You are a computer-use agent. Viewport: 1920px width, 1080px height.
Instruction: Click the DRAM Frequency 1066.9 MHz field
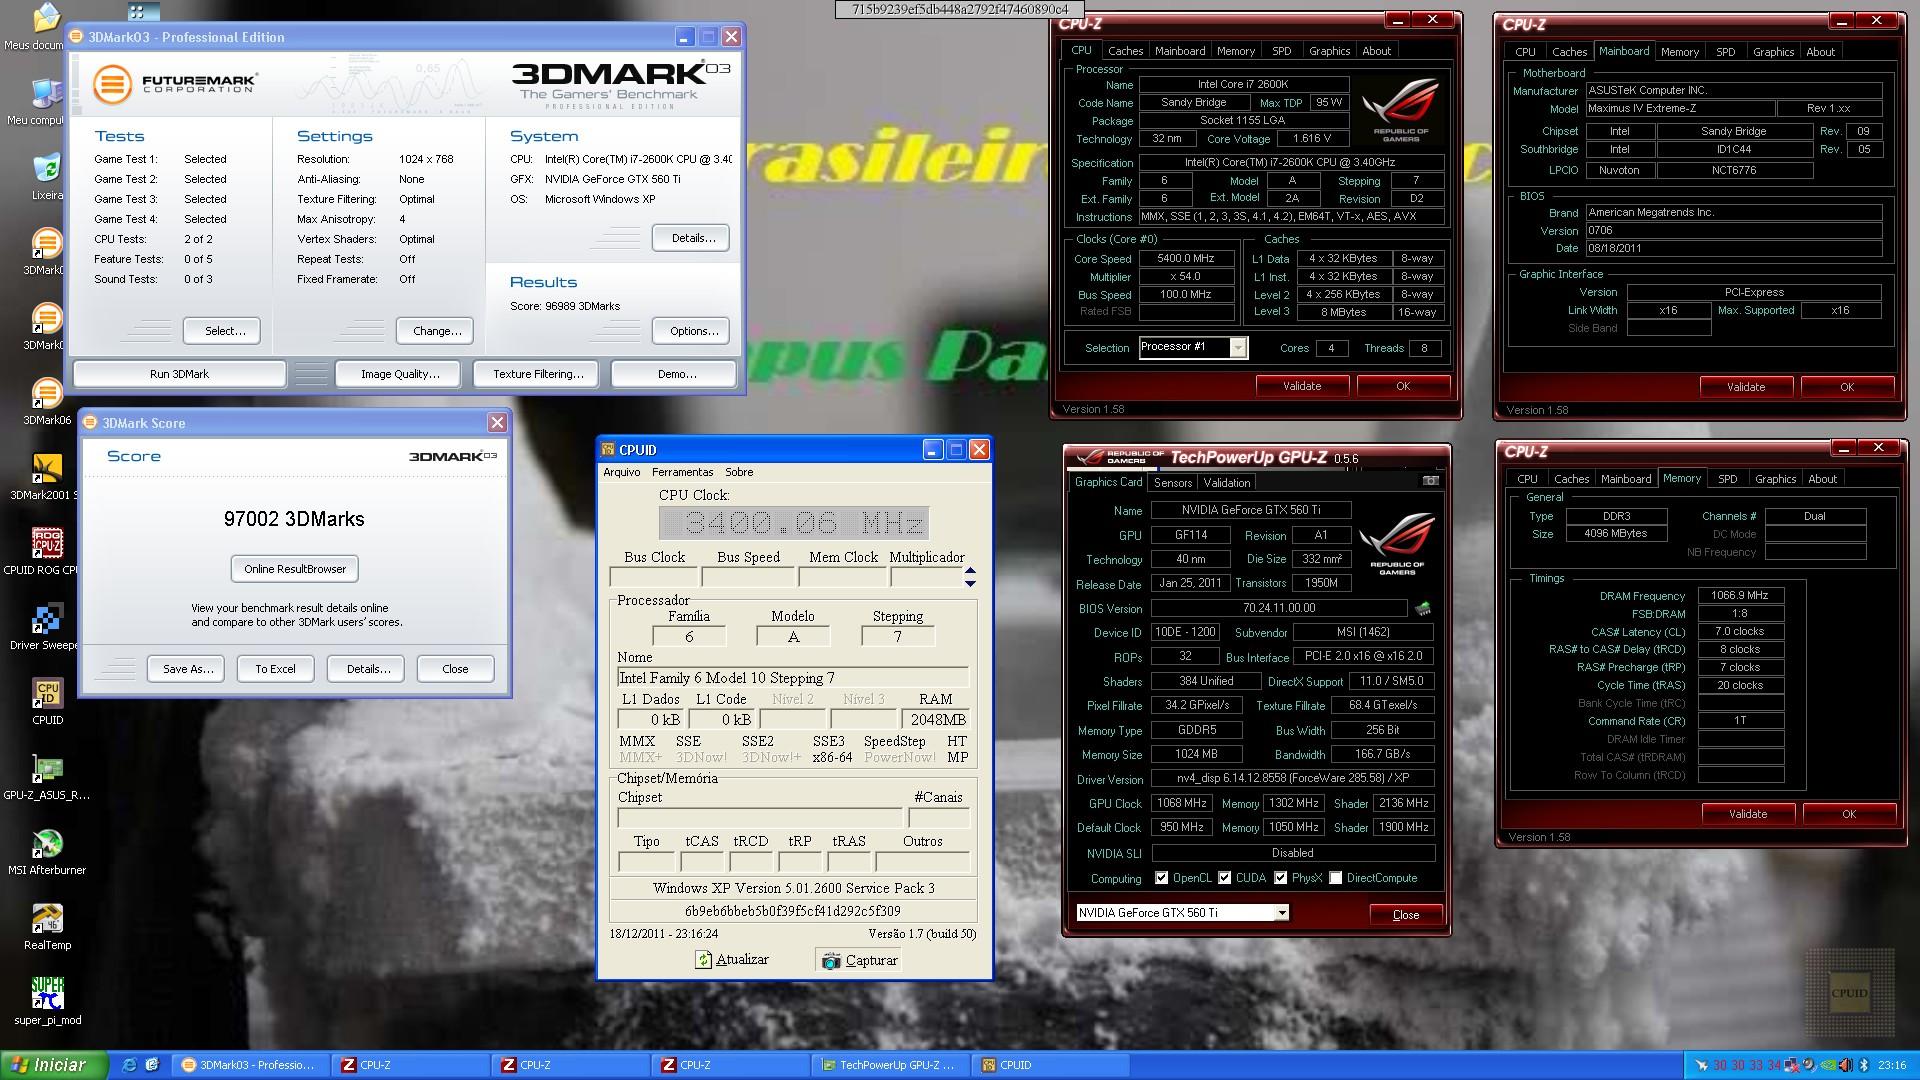1740,595
